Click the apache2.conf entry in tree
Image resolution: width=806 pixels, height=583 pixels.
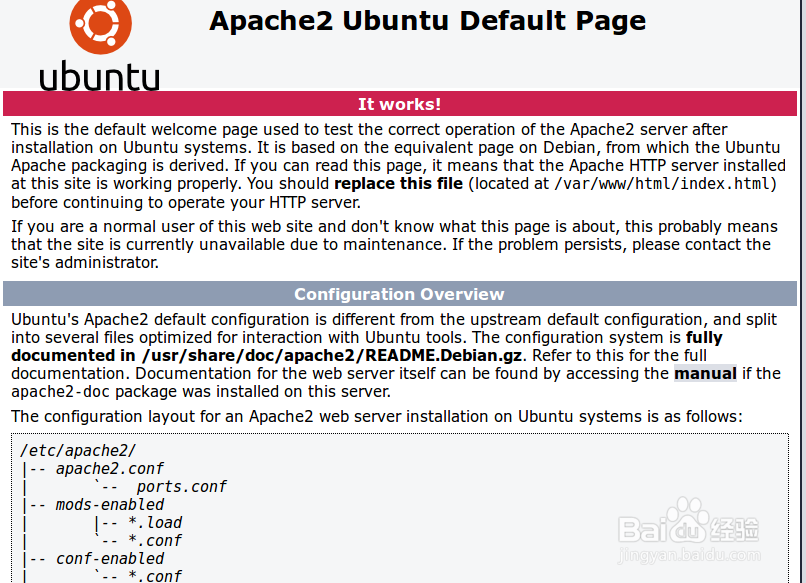(x=109, y=469)
